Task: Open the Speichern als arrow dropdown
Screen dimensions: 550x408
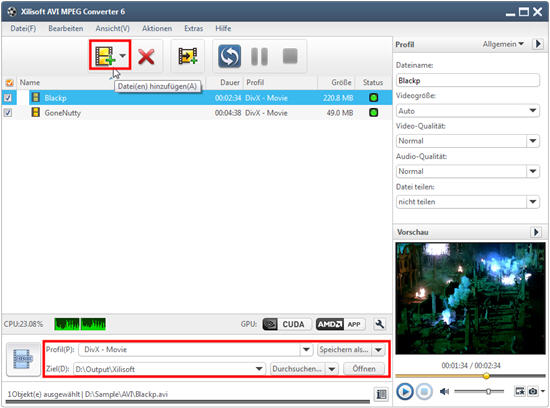Action: click(x=378, y=349)
